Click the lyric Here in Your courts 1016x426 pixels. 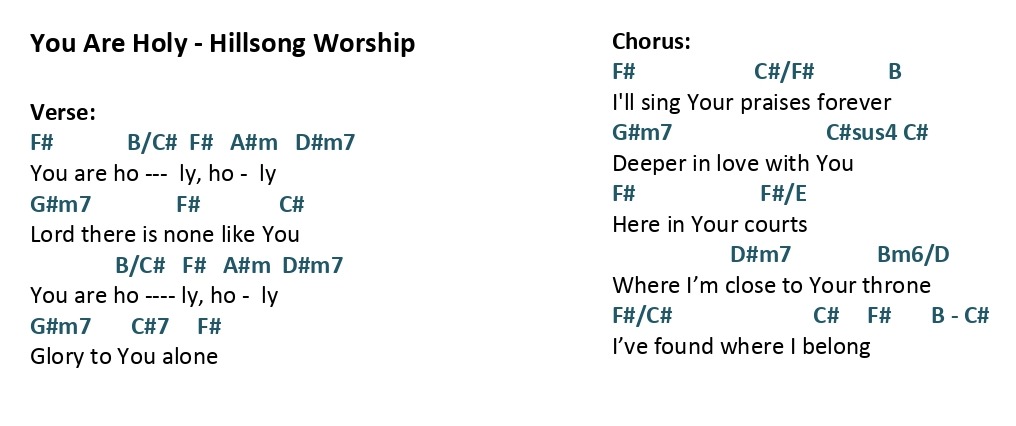(x=710, y=224)
